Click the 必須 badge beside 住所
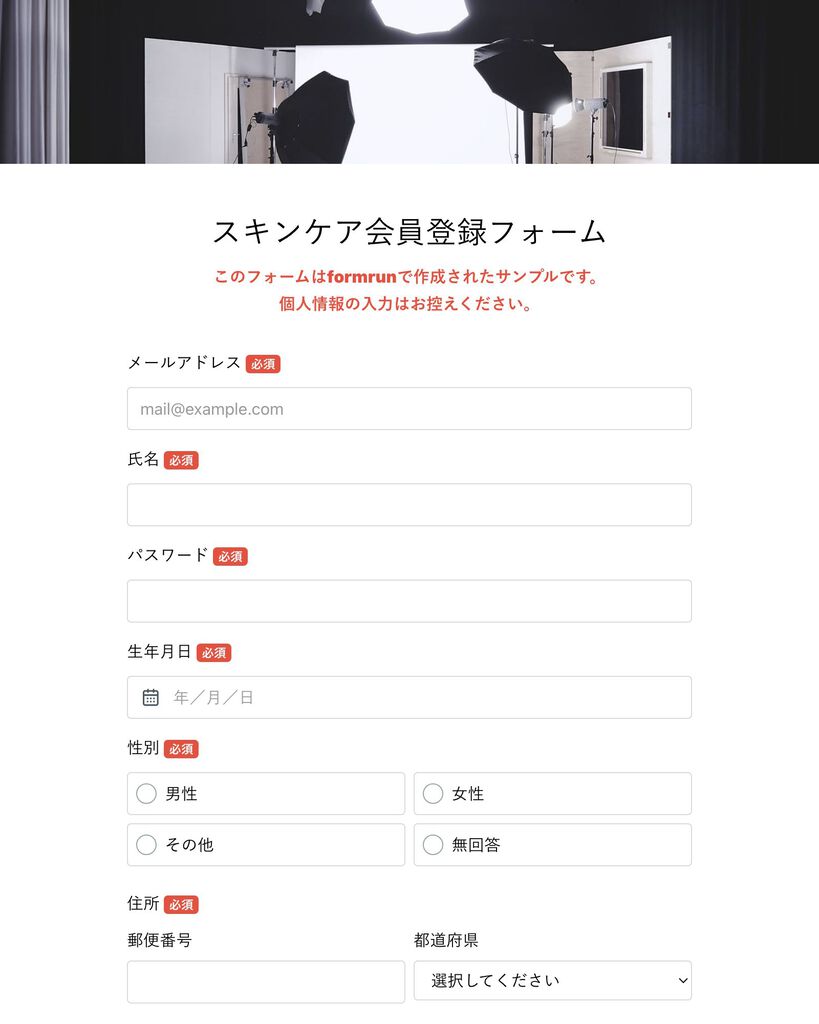 pos(181,904)
